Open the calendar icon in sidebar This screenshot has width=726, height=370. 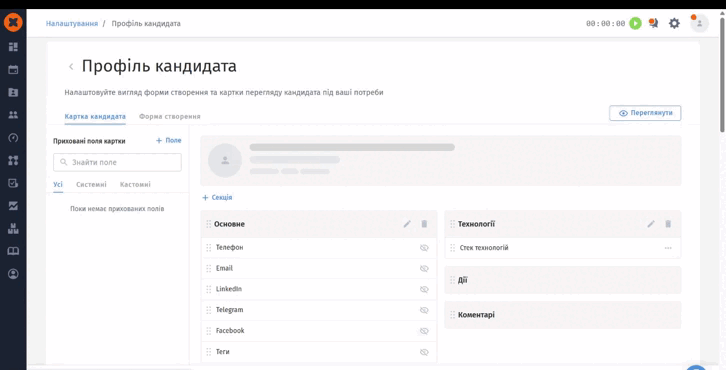[13, 70]
